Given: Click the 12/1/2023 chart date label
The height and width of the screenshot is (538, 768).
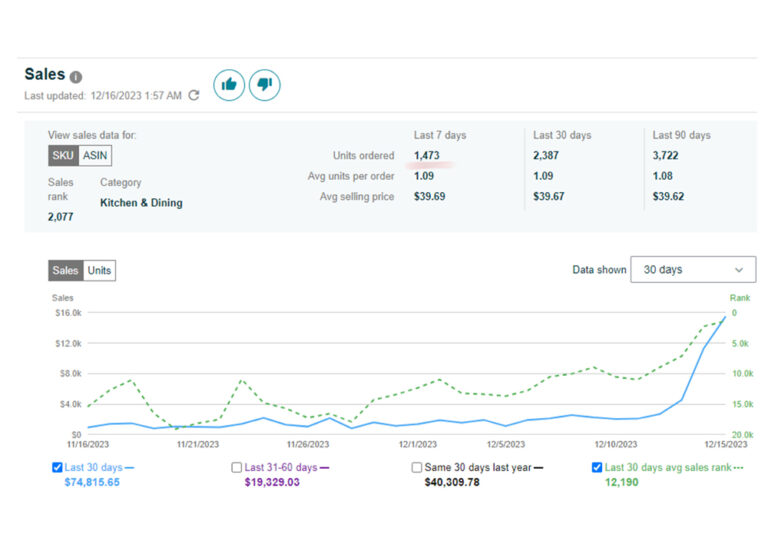Looking at the screenshot, I should (417, 444).
